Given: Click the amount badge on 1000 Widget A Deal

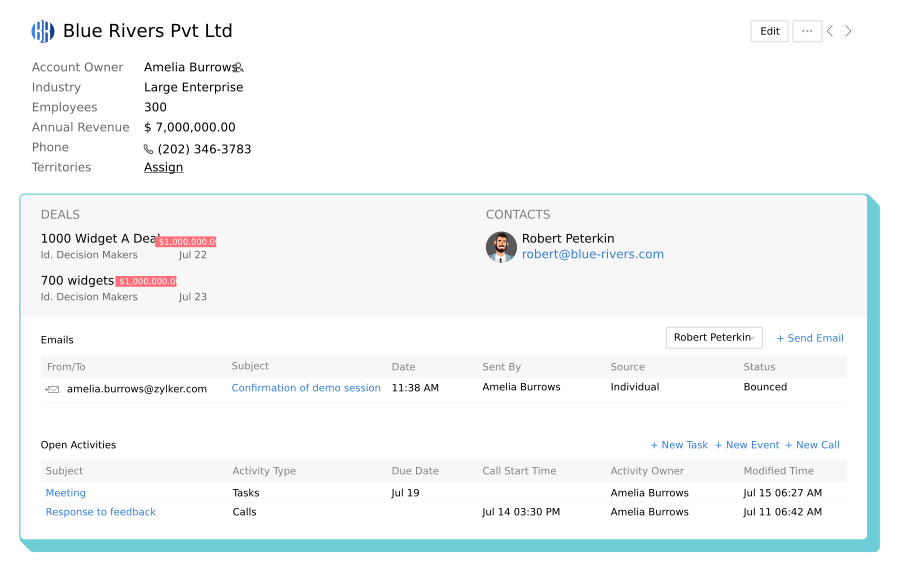Looking at the screenshot, I should tap(186, 242).
